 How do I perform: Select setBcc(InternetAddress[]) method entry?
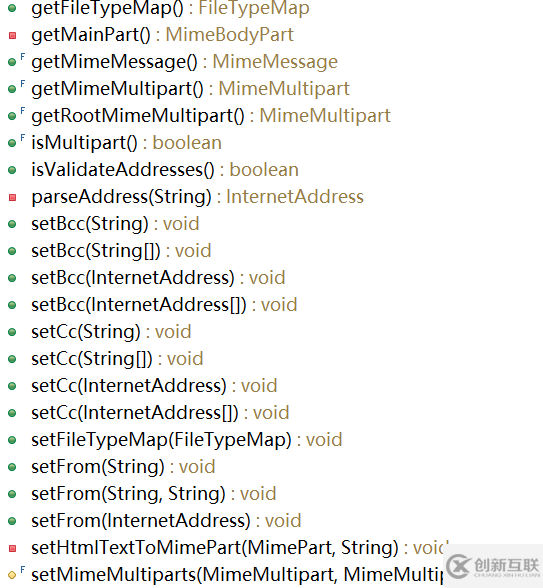164,305
